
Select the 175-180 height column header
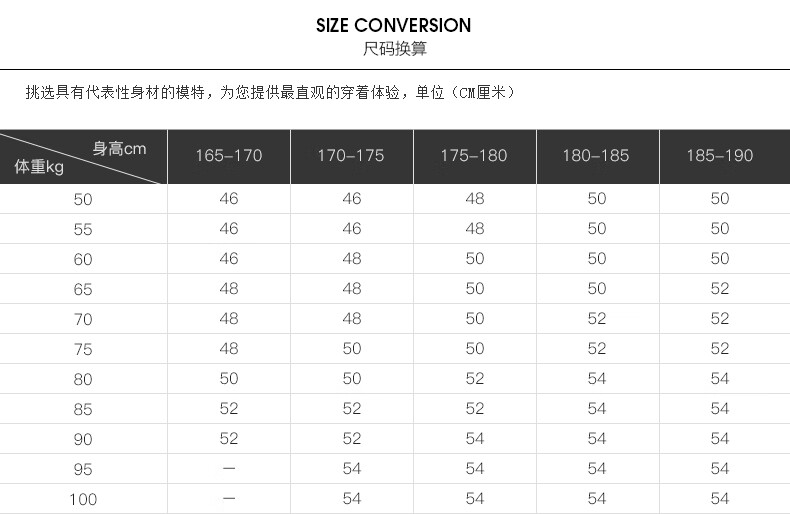click(x=474, y=156)
